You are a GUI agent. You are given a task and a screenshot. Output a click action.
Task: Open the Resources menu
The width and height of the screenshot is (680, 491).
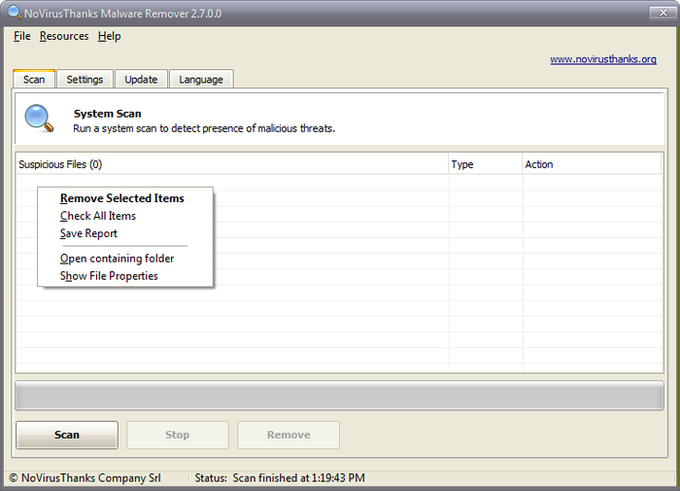[64, 36]
